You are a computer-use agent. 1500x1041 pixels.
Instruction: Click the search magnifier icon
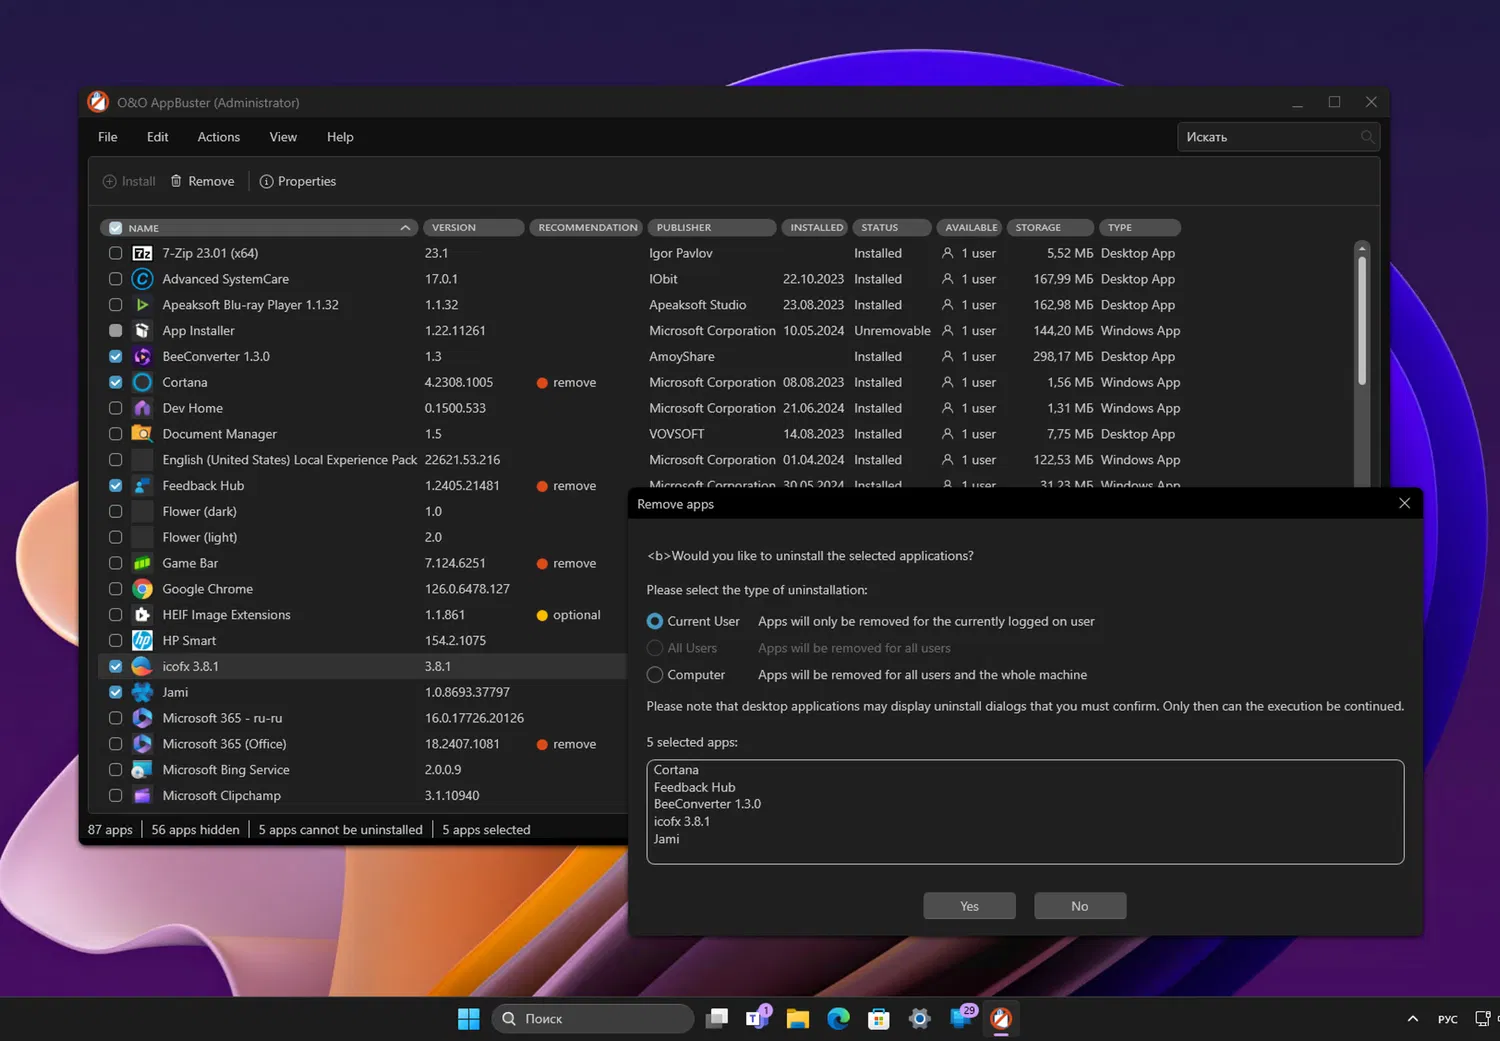[1367, 137]
